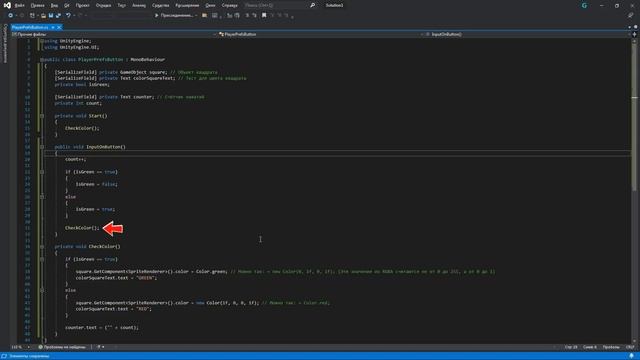This screenshot has width=640, height=360.
Task: Open the Проект menu
Action: pos(82,5)
